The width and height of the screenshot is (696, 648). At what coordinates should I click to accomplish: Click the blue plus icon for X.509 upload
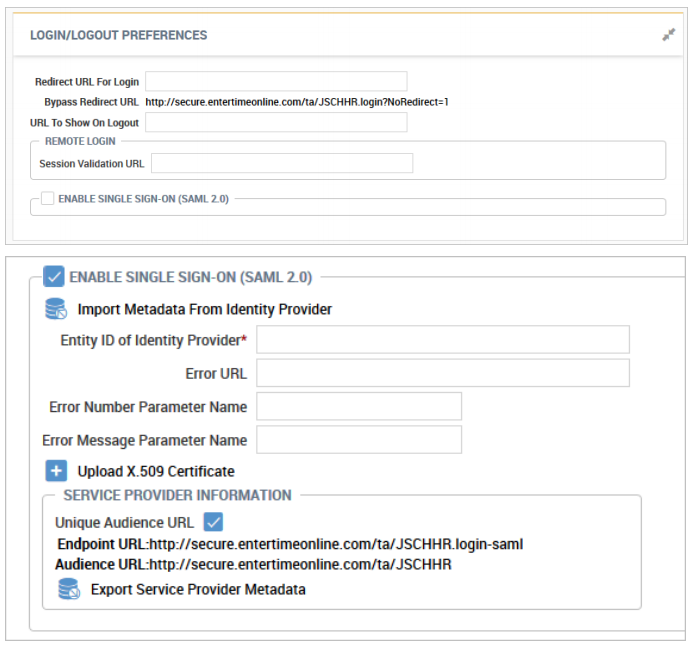(56, 471)
